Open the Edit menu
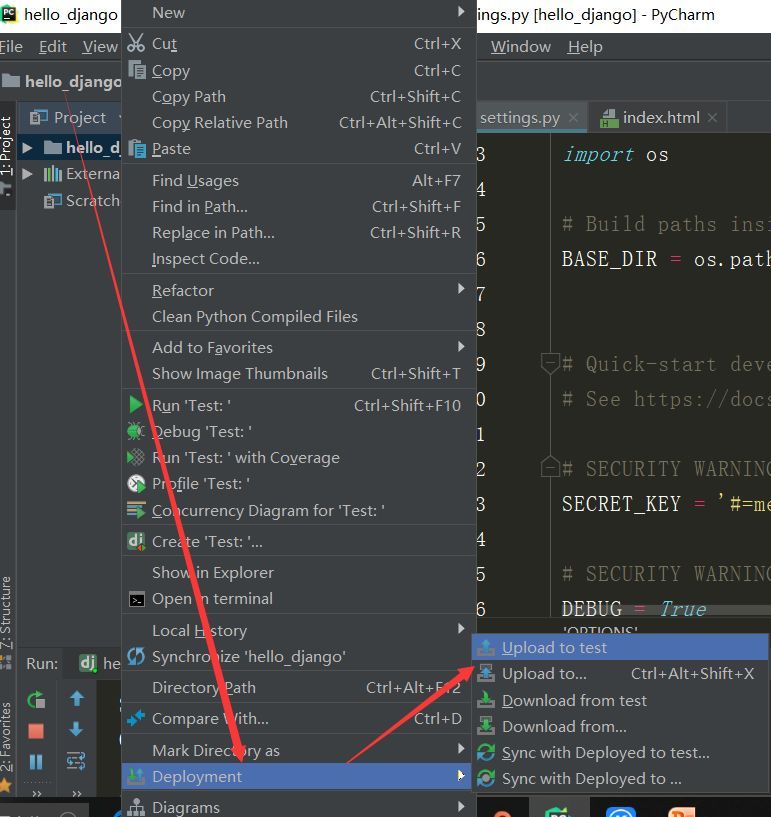Screen dimensions: 771x817 (x=53, y=47)
